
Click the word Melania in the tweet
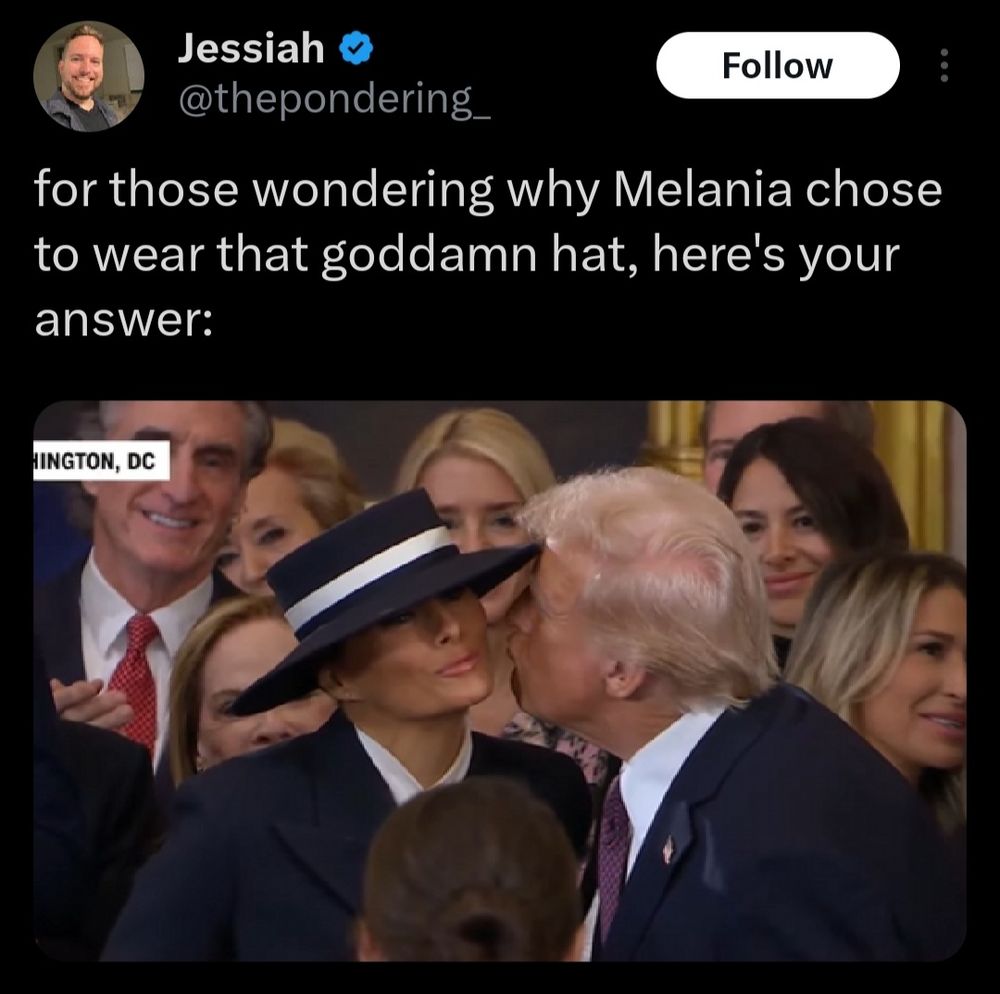pyautogui.click(x=702, y=189)
